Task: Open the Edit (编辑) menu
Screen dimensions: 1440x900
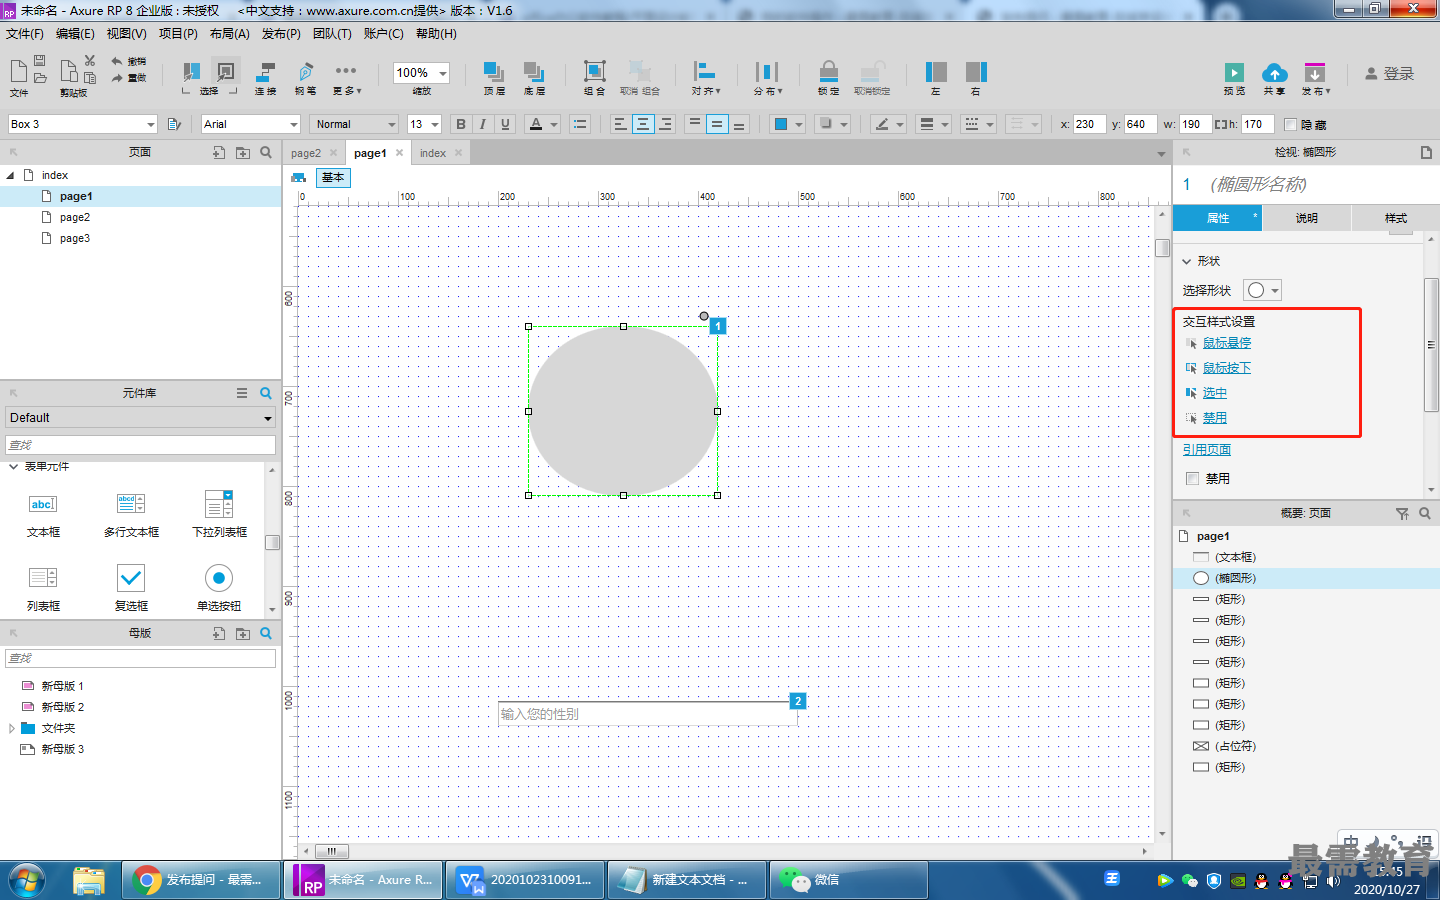Action: pos(76,34)
